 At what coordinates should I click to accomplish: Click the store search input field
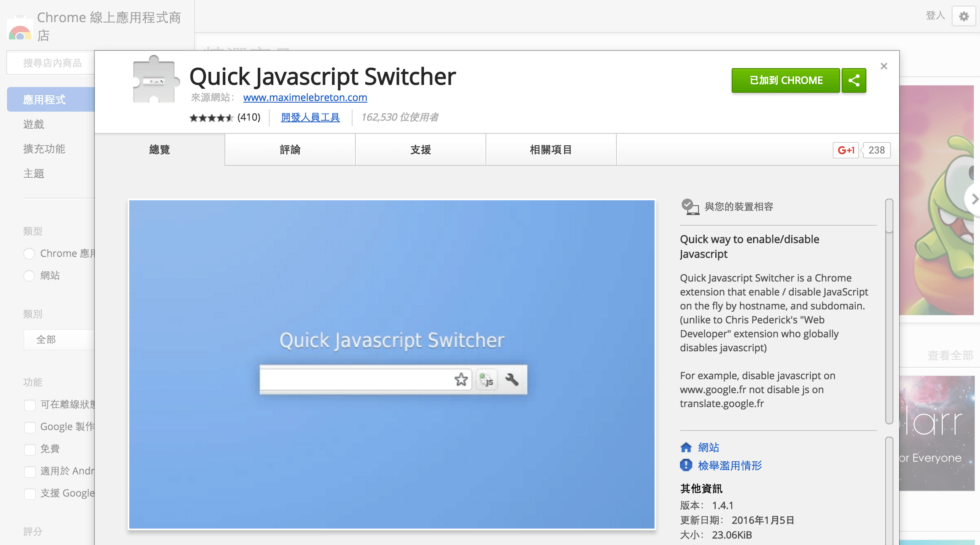[50, 63]
